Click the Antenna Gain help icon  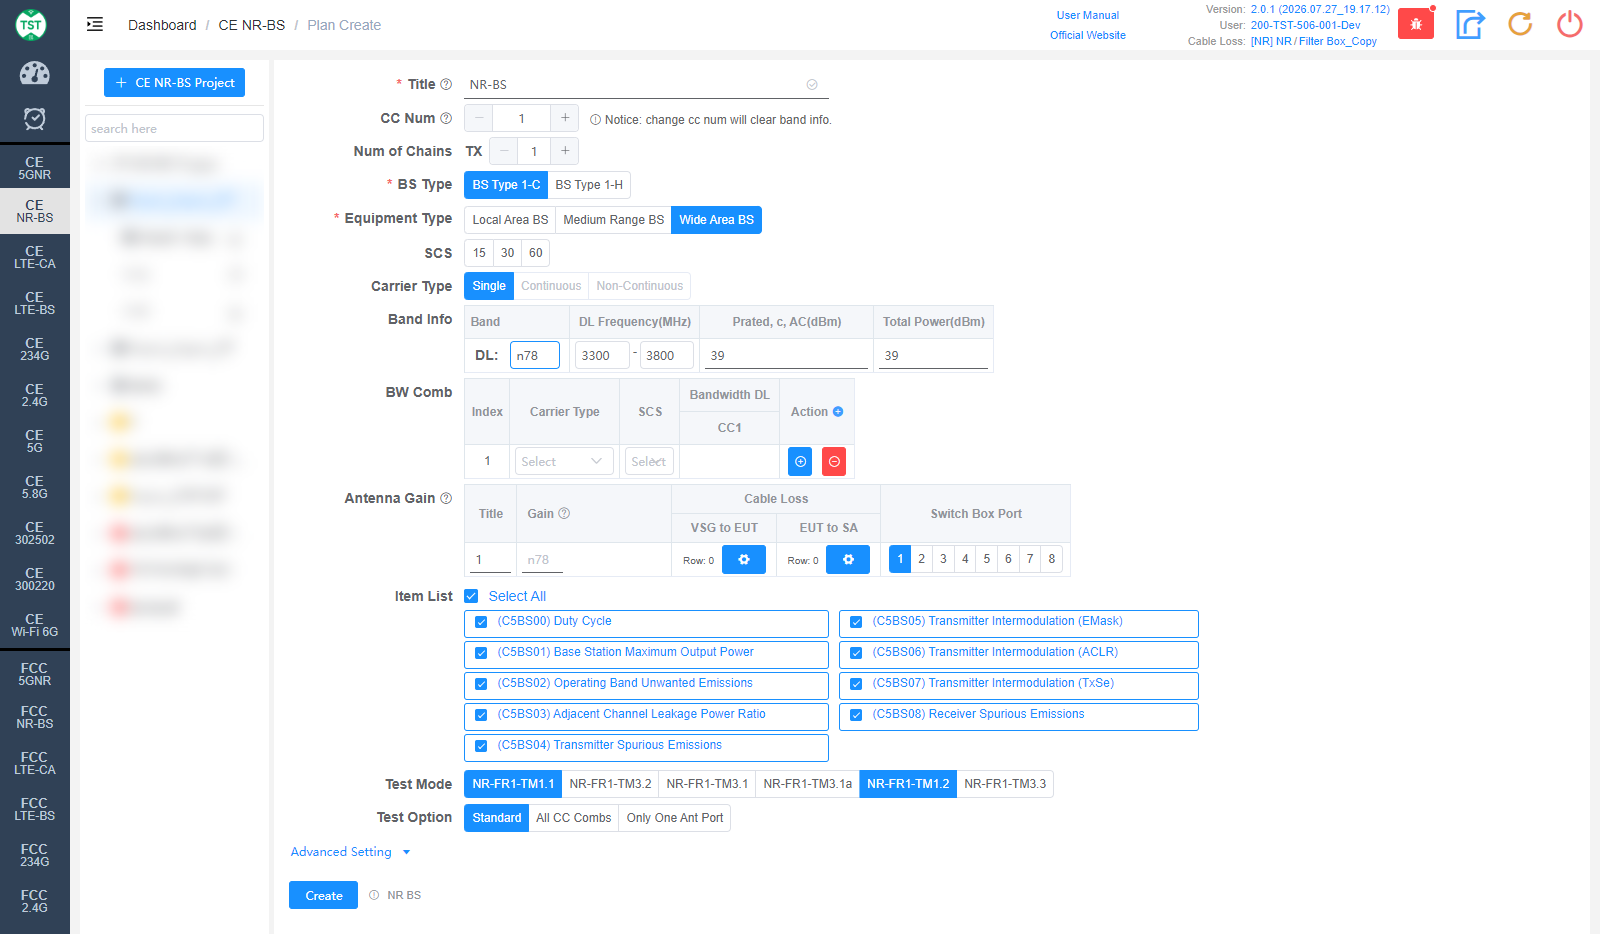446,498
